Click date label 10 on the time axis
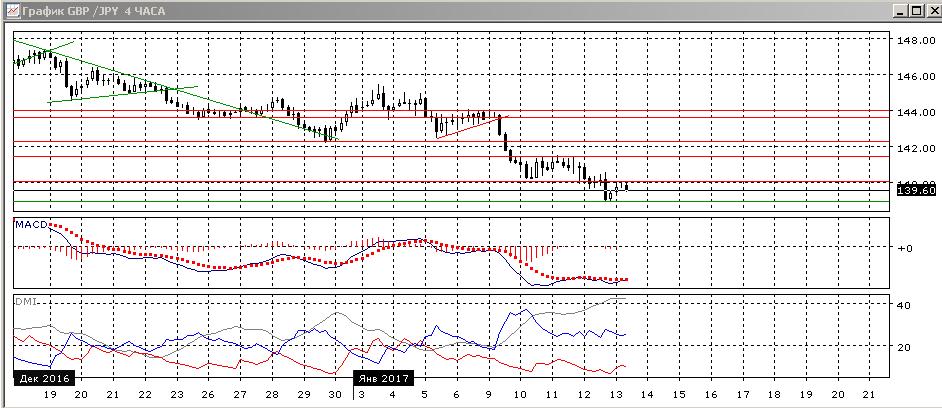This screenshot has height=408, width=942. (x=520, y=395)
